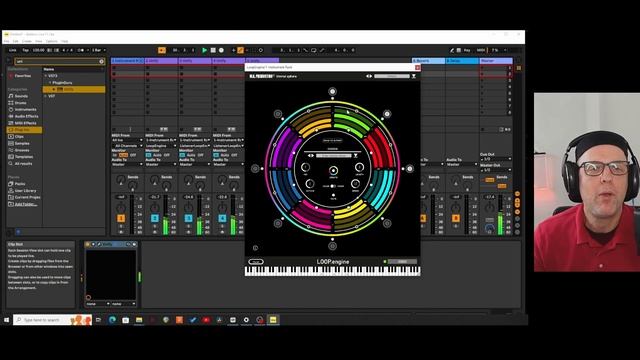The height and width of the screenshot is (360, 640).
Task: Open the View menu
Action: coord(39,41)
